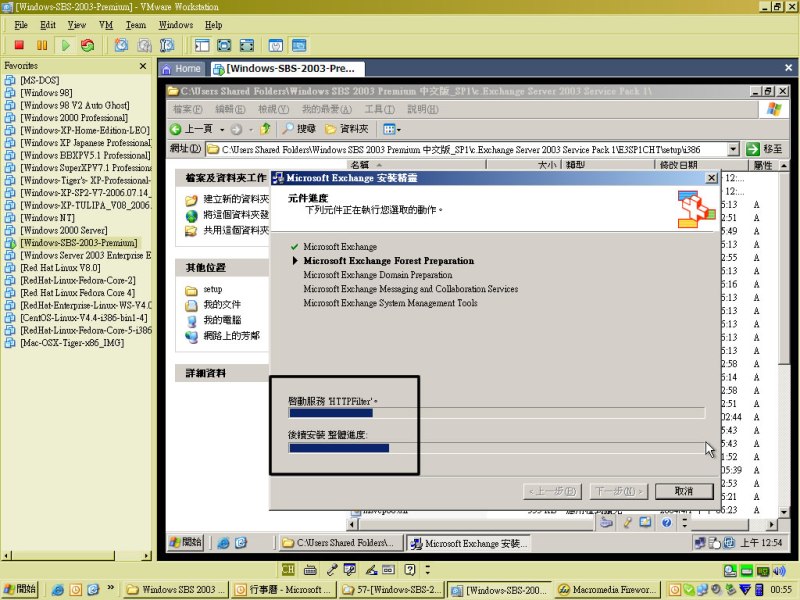Click the Go Back arrow icon in Explorer
The width and height of the screenshot is (800, 600).
click(176, 129)
